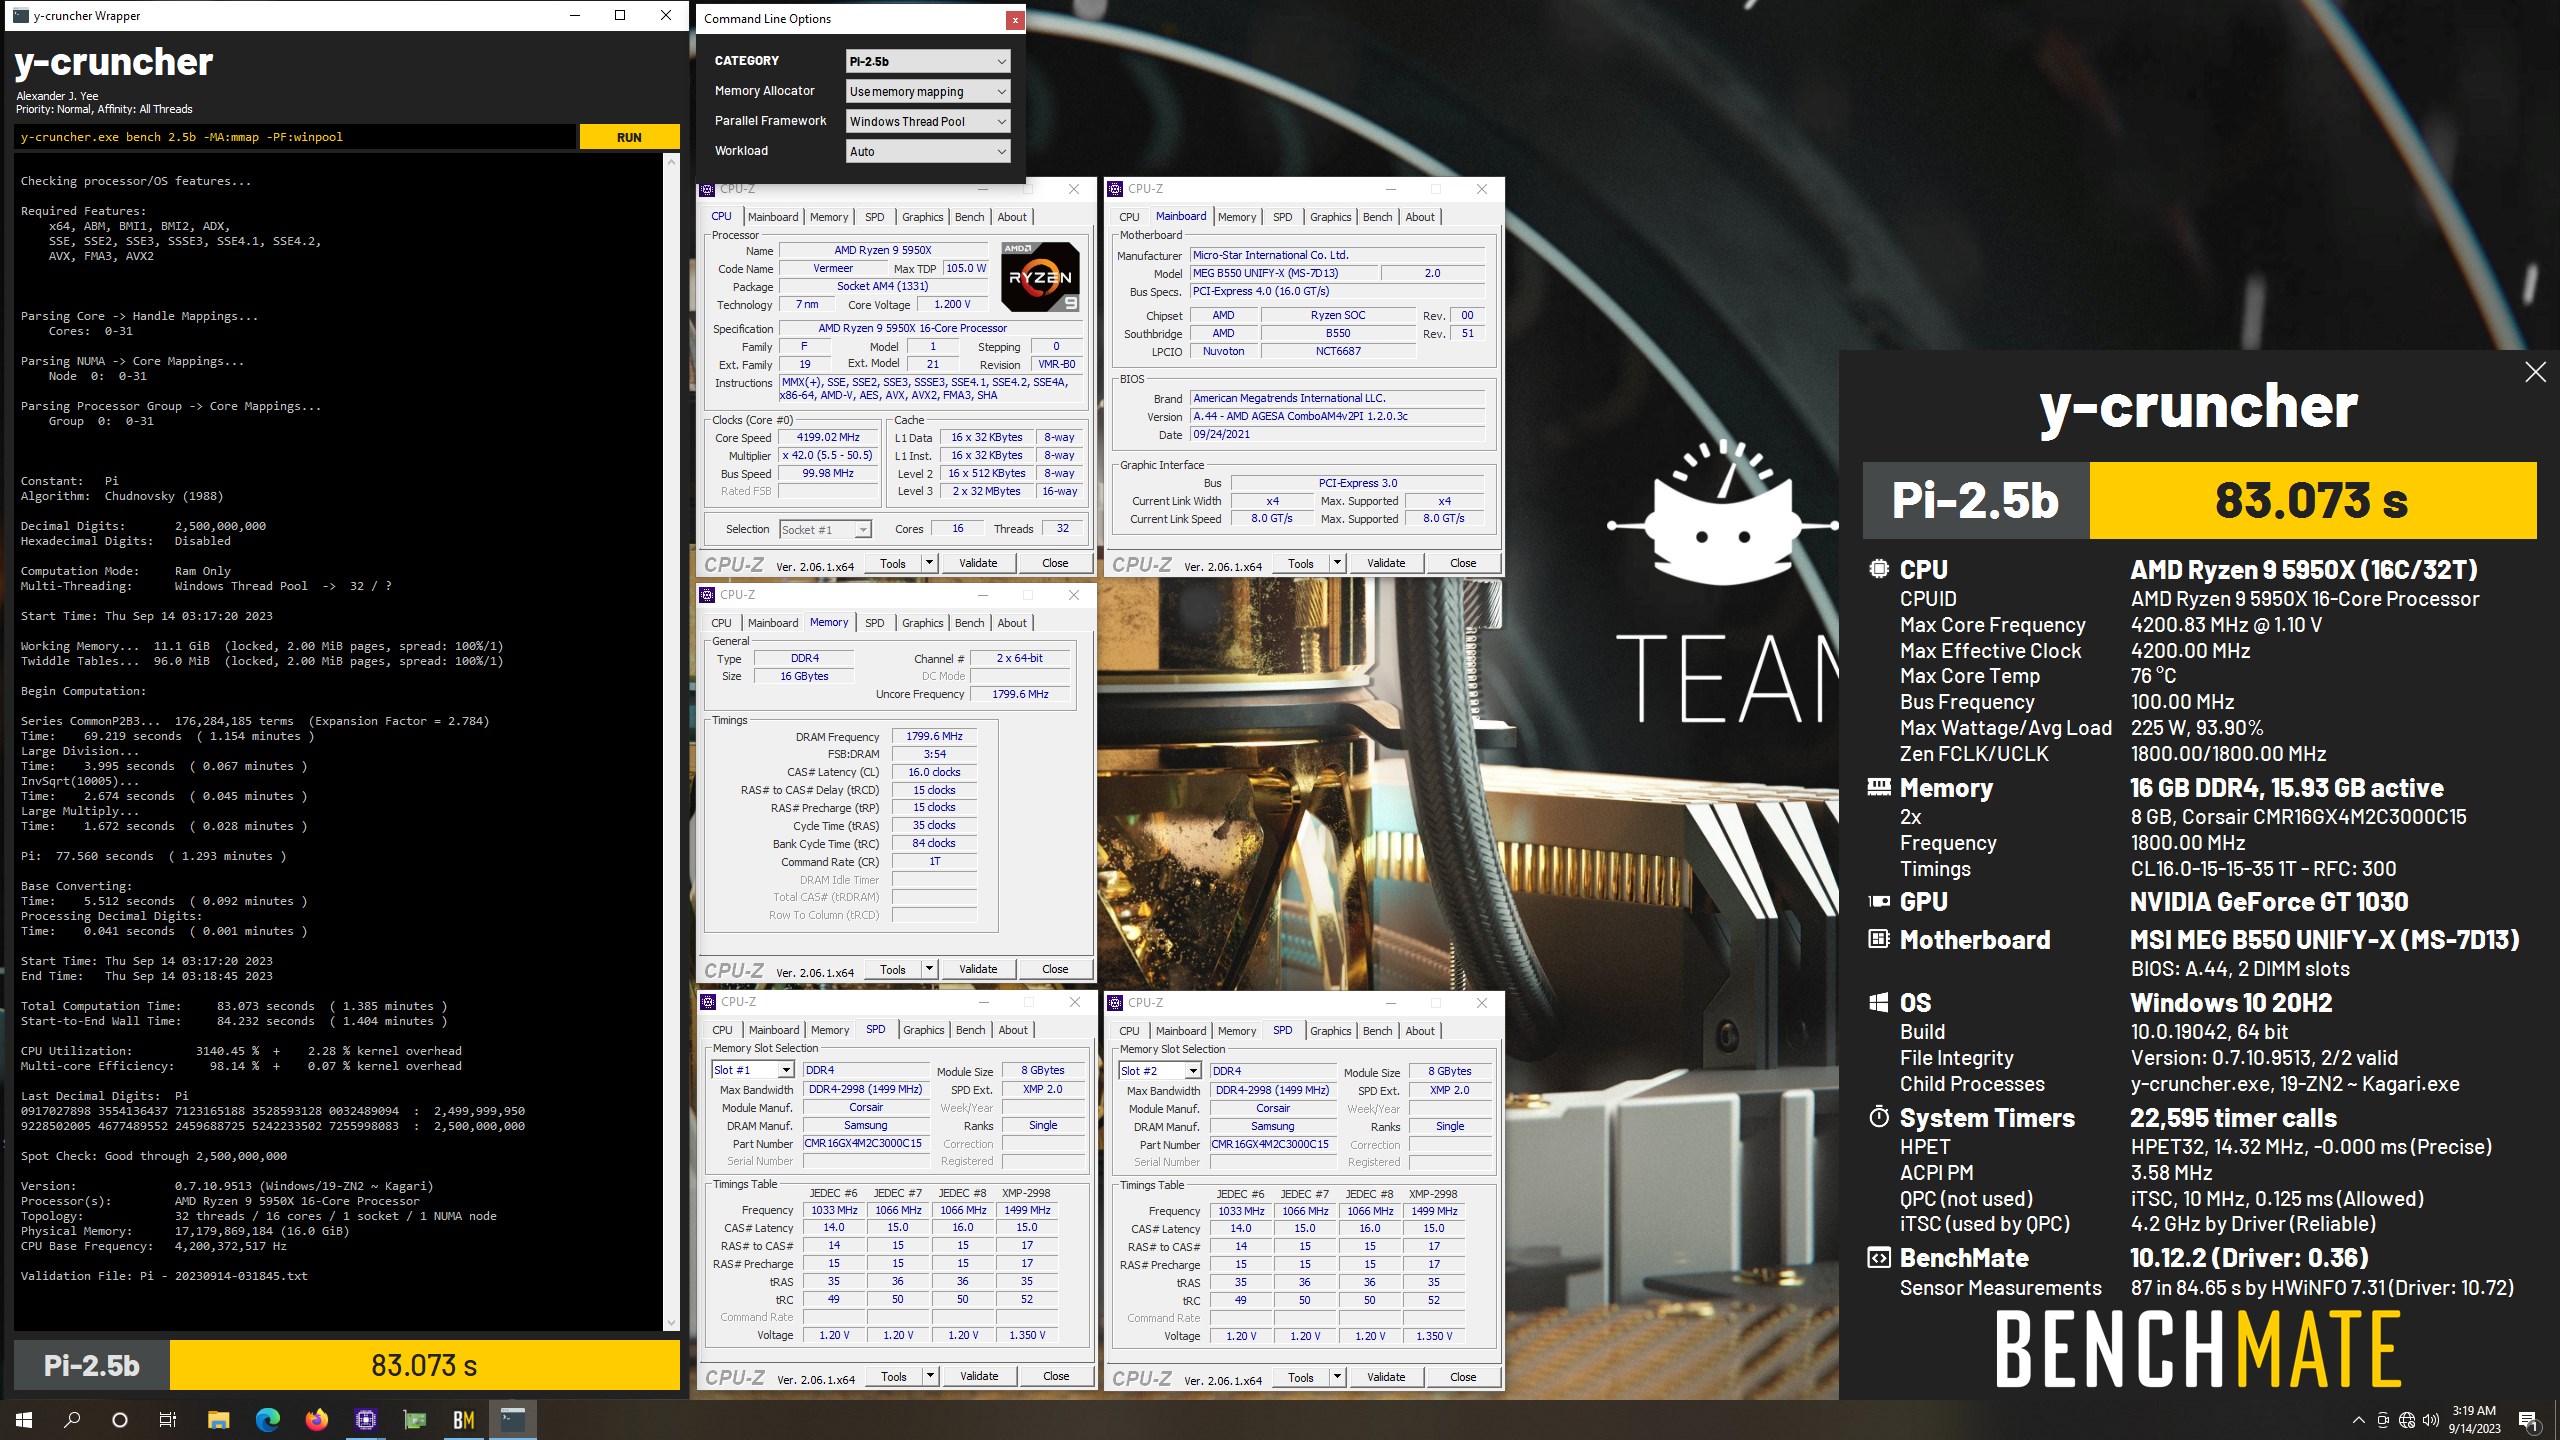Click the Ryzen 9 logo in CPU-Z

1040,277
